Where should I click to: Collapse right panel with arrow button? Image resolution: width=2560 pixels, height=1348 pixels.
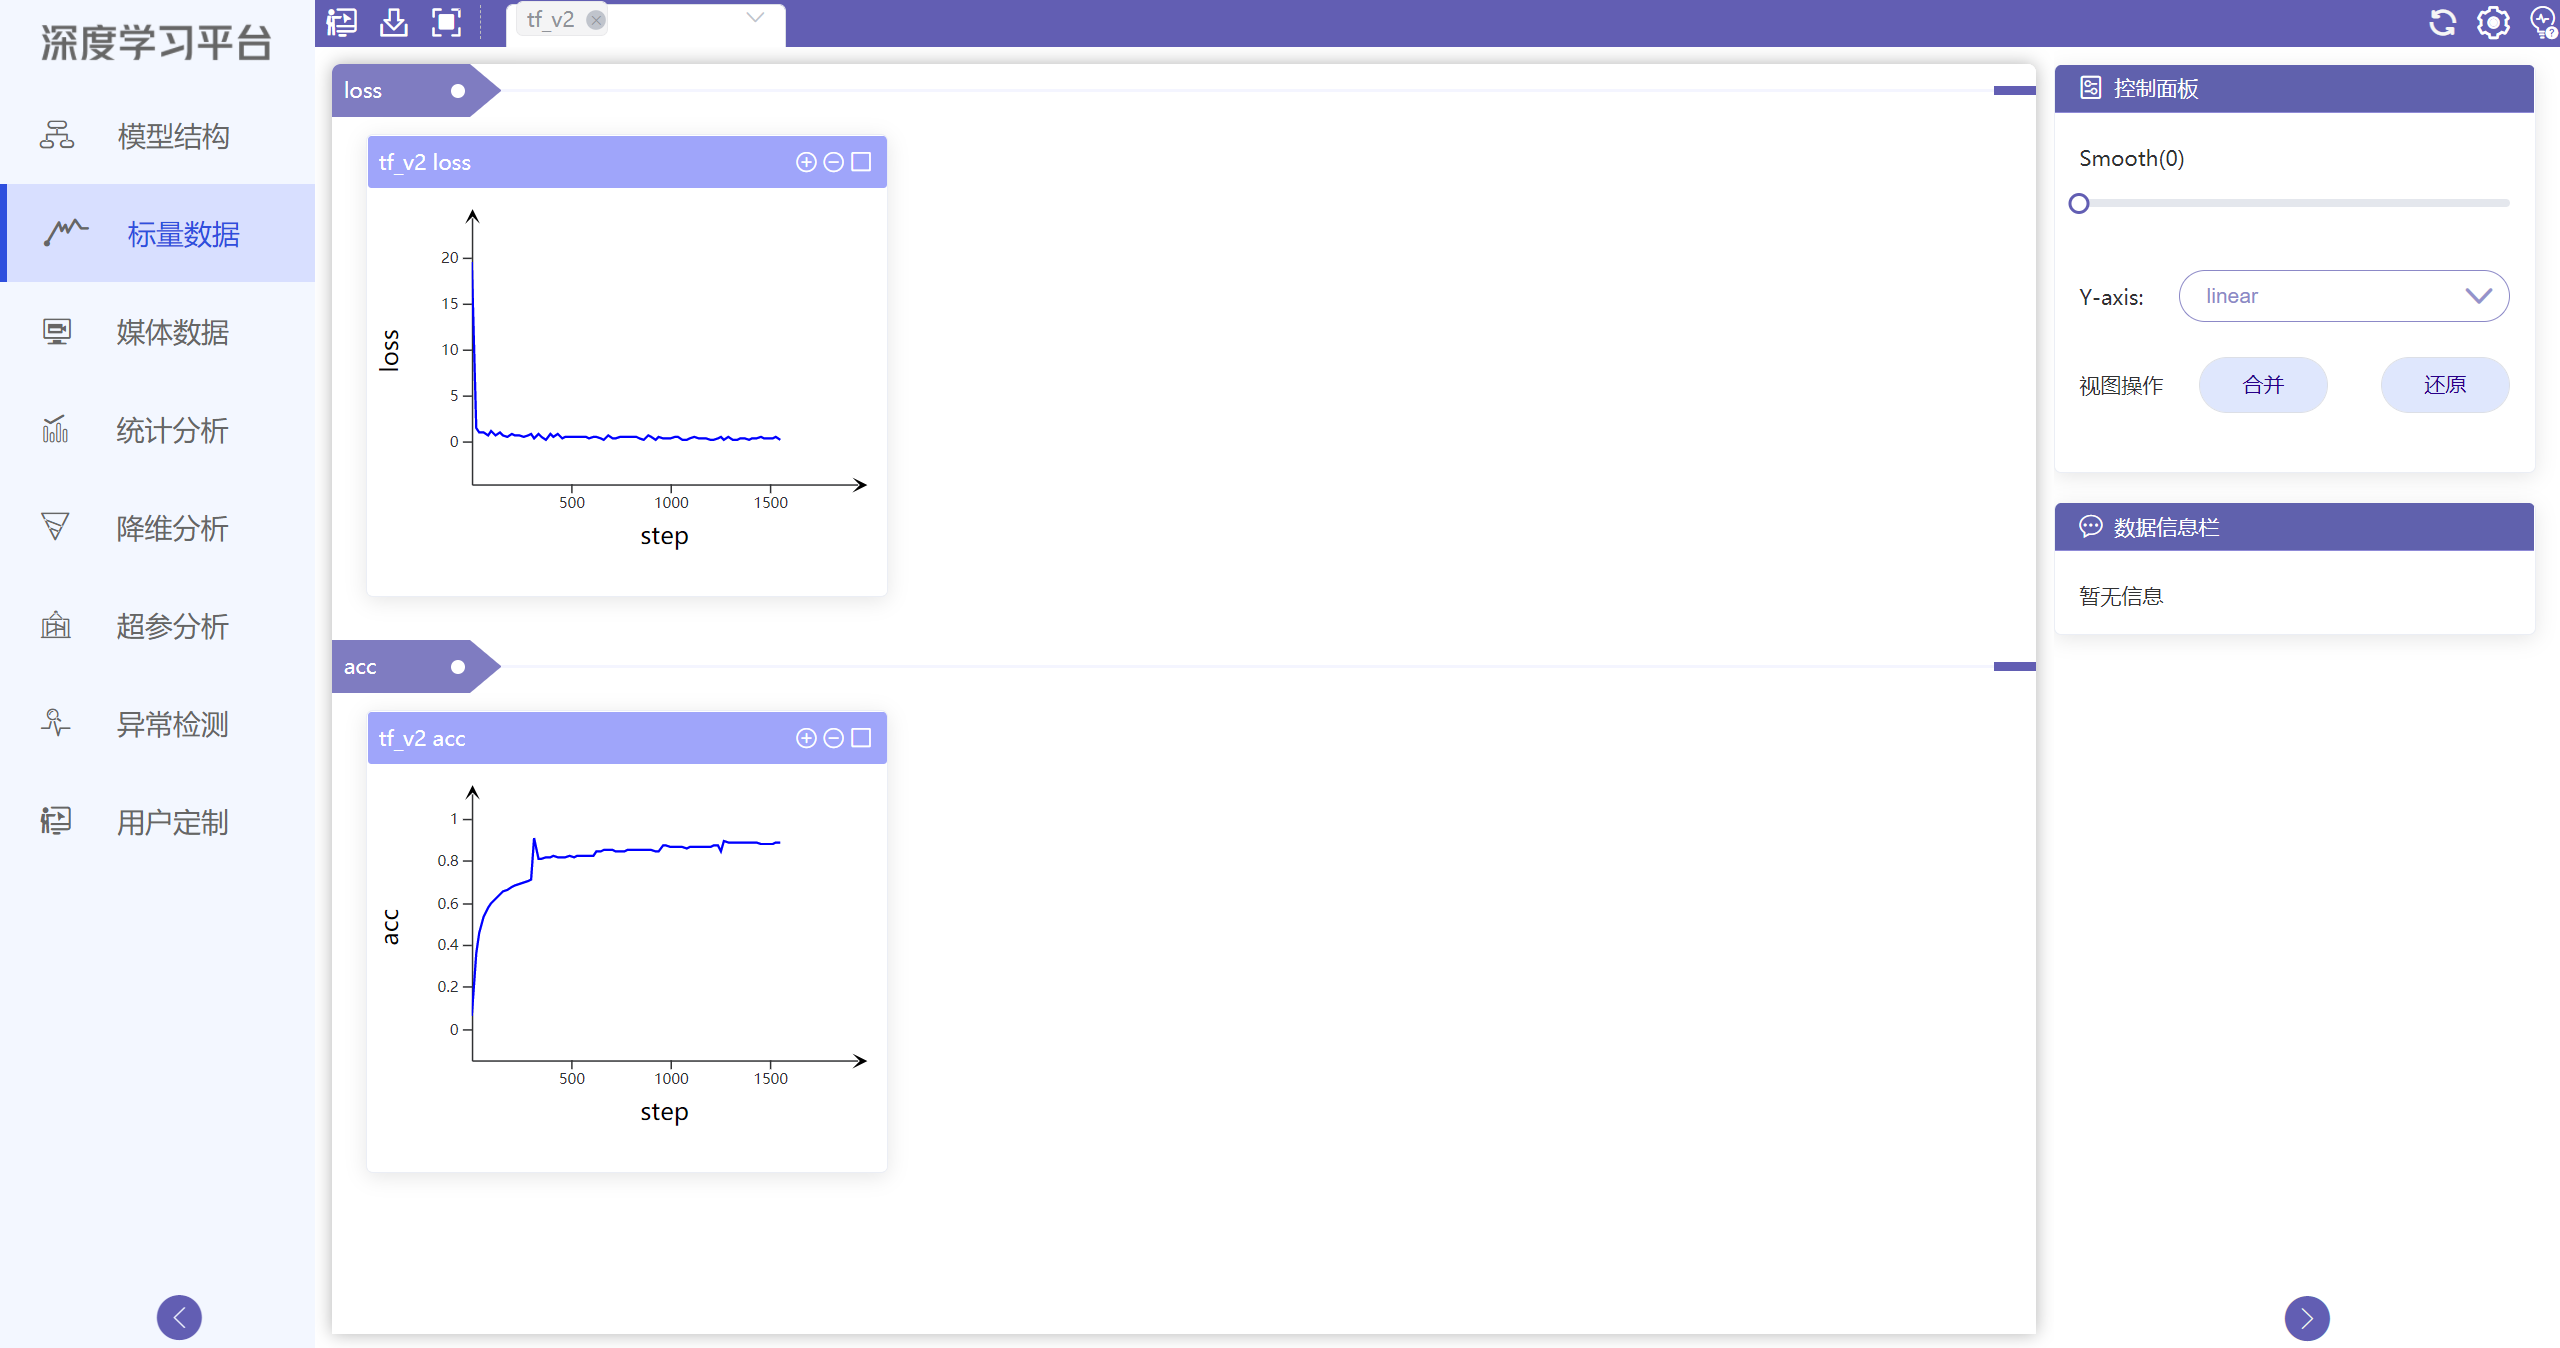click(2307, 1318)
